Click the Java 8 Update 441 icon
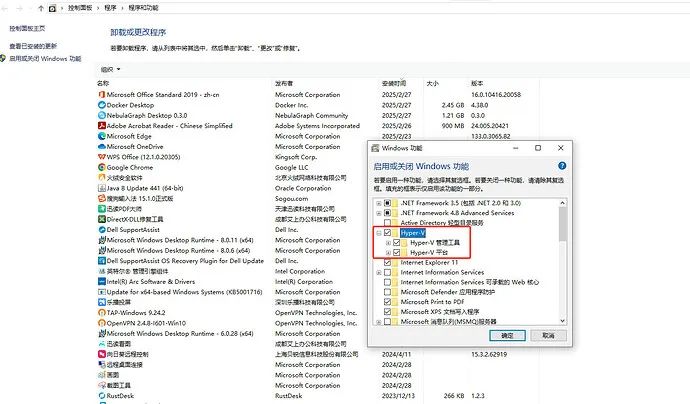Screen dimensions: 690x404 [x=102, y=188]
